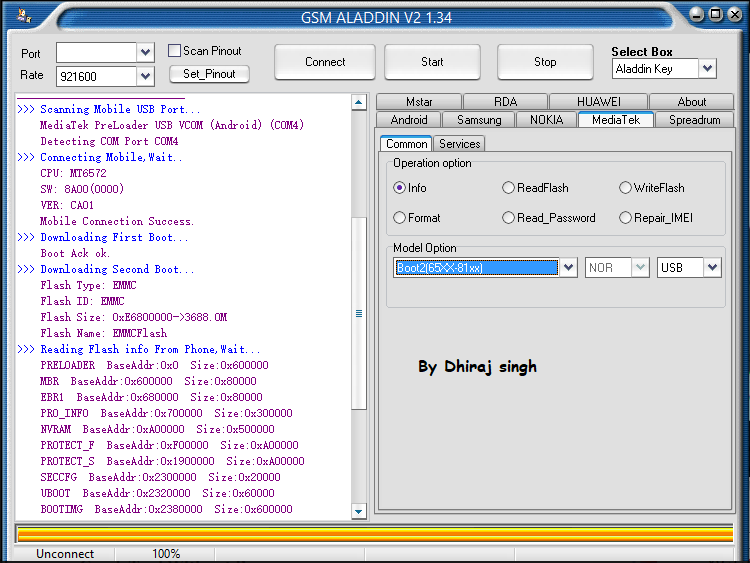Open the Port dropdown list
Viewport: 750px width, 563px height.
coord(145,52)
